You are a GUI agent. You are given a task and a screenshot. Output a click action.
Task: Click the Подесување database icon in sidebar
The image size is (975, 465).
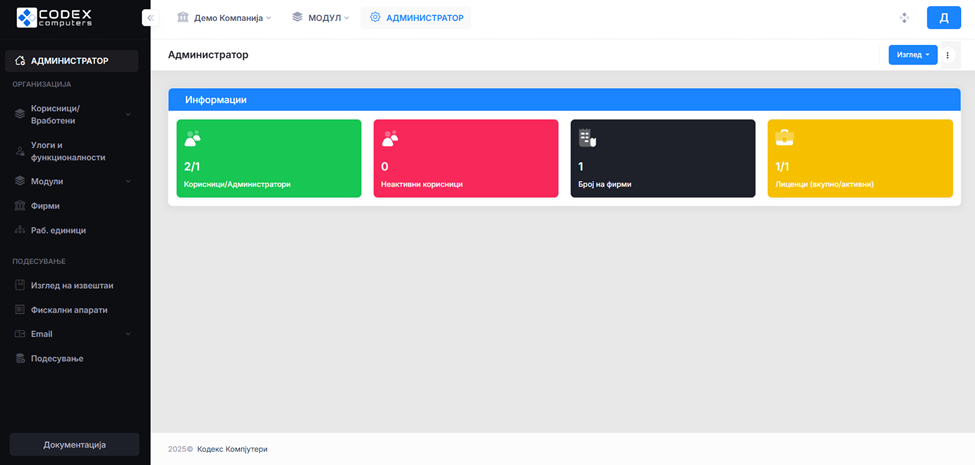pyautogui.click(x=20, y=358)
